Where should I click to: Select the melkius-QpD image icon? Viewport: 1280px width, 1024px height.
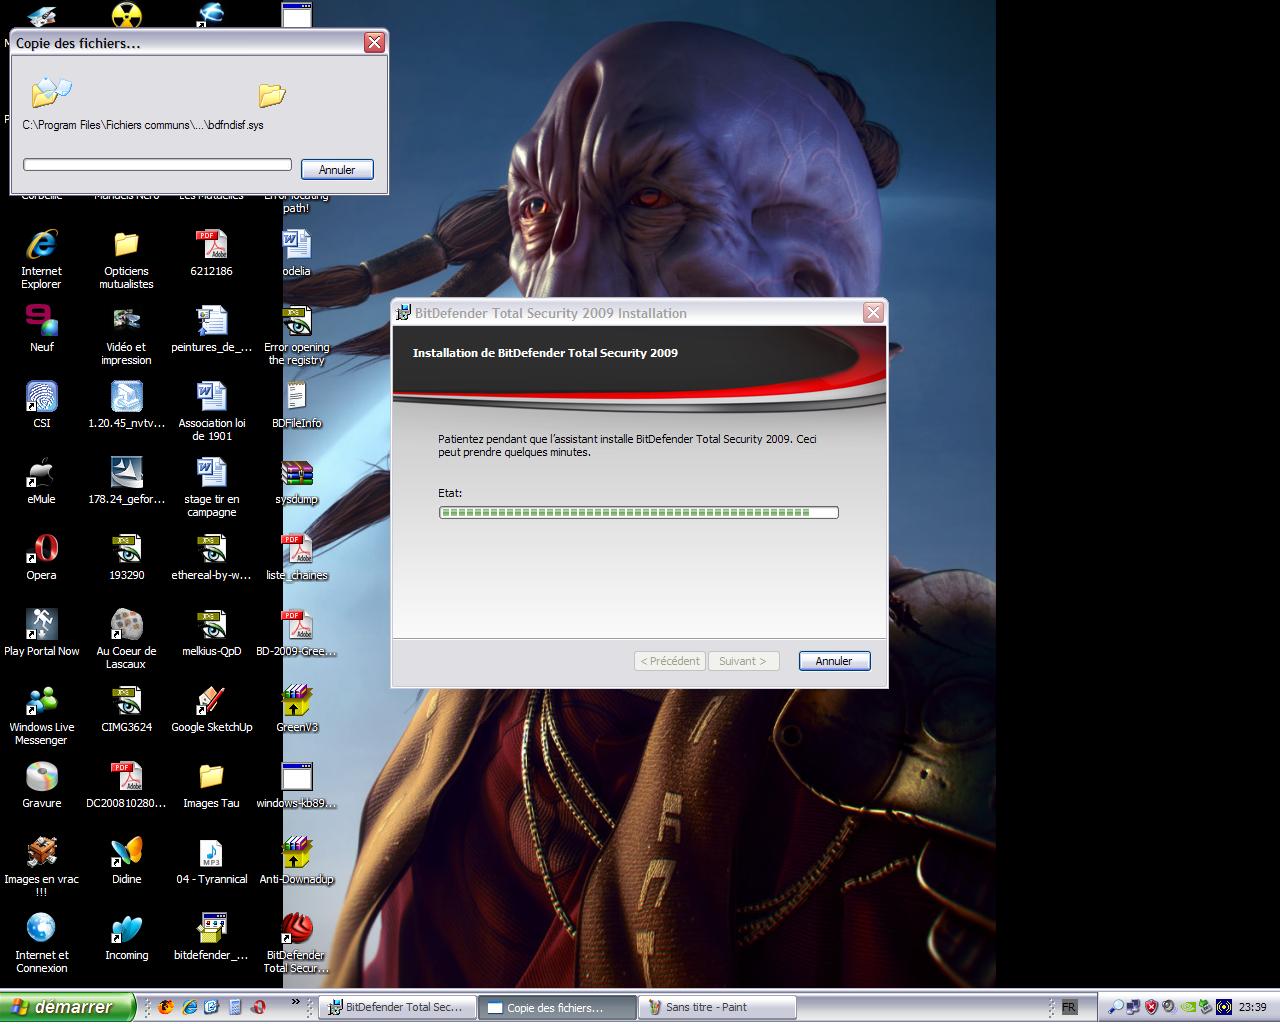click(x=211, y=632)
